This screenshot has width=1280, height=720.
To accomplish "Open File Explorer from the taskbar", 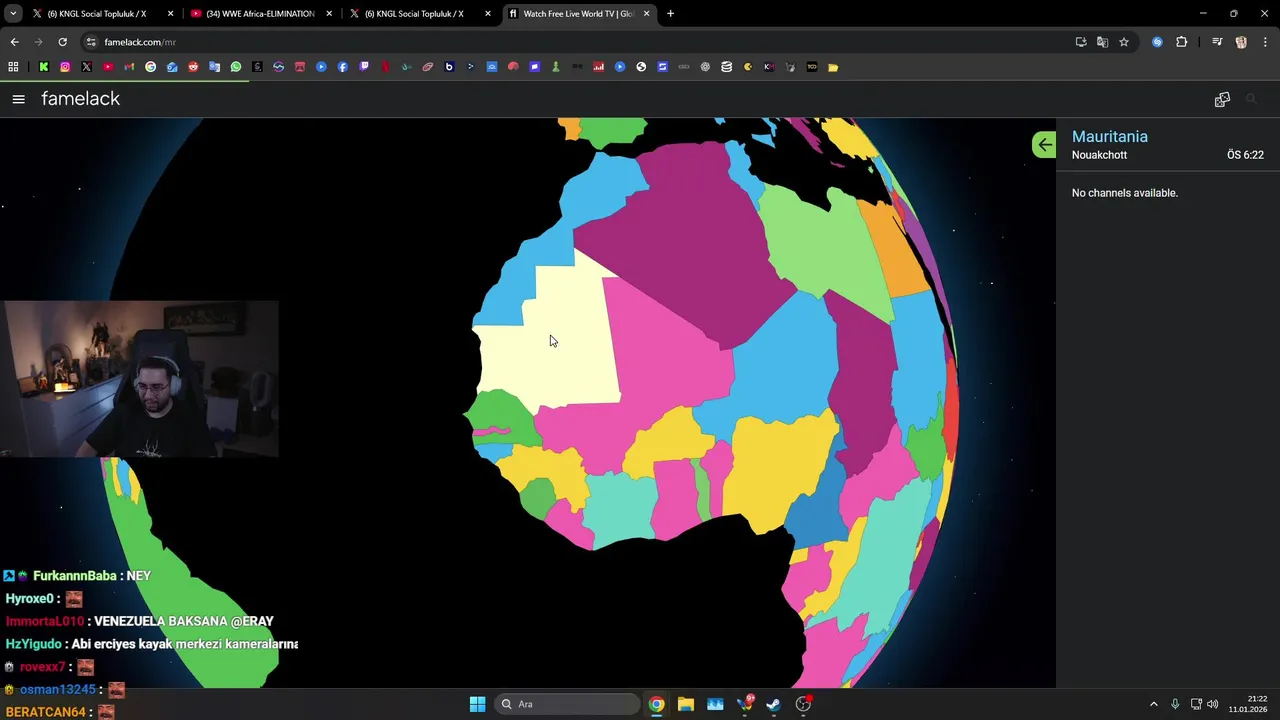I will click(685, 704).
